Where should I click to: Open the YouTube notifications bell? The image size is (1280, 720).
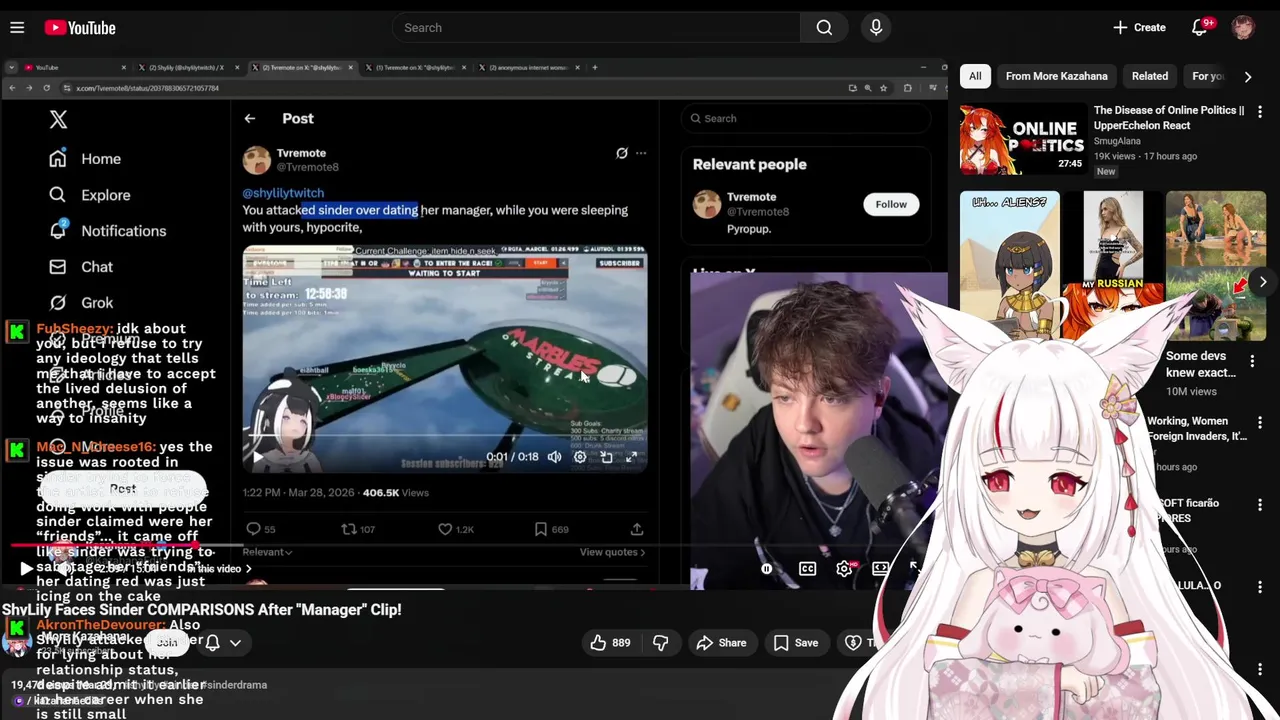1200,28
